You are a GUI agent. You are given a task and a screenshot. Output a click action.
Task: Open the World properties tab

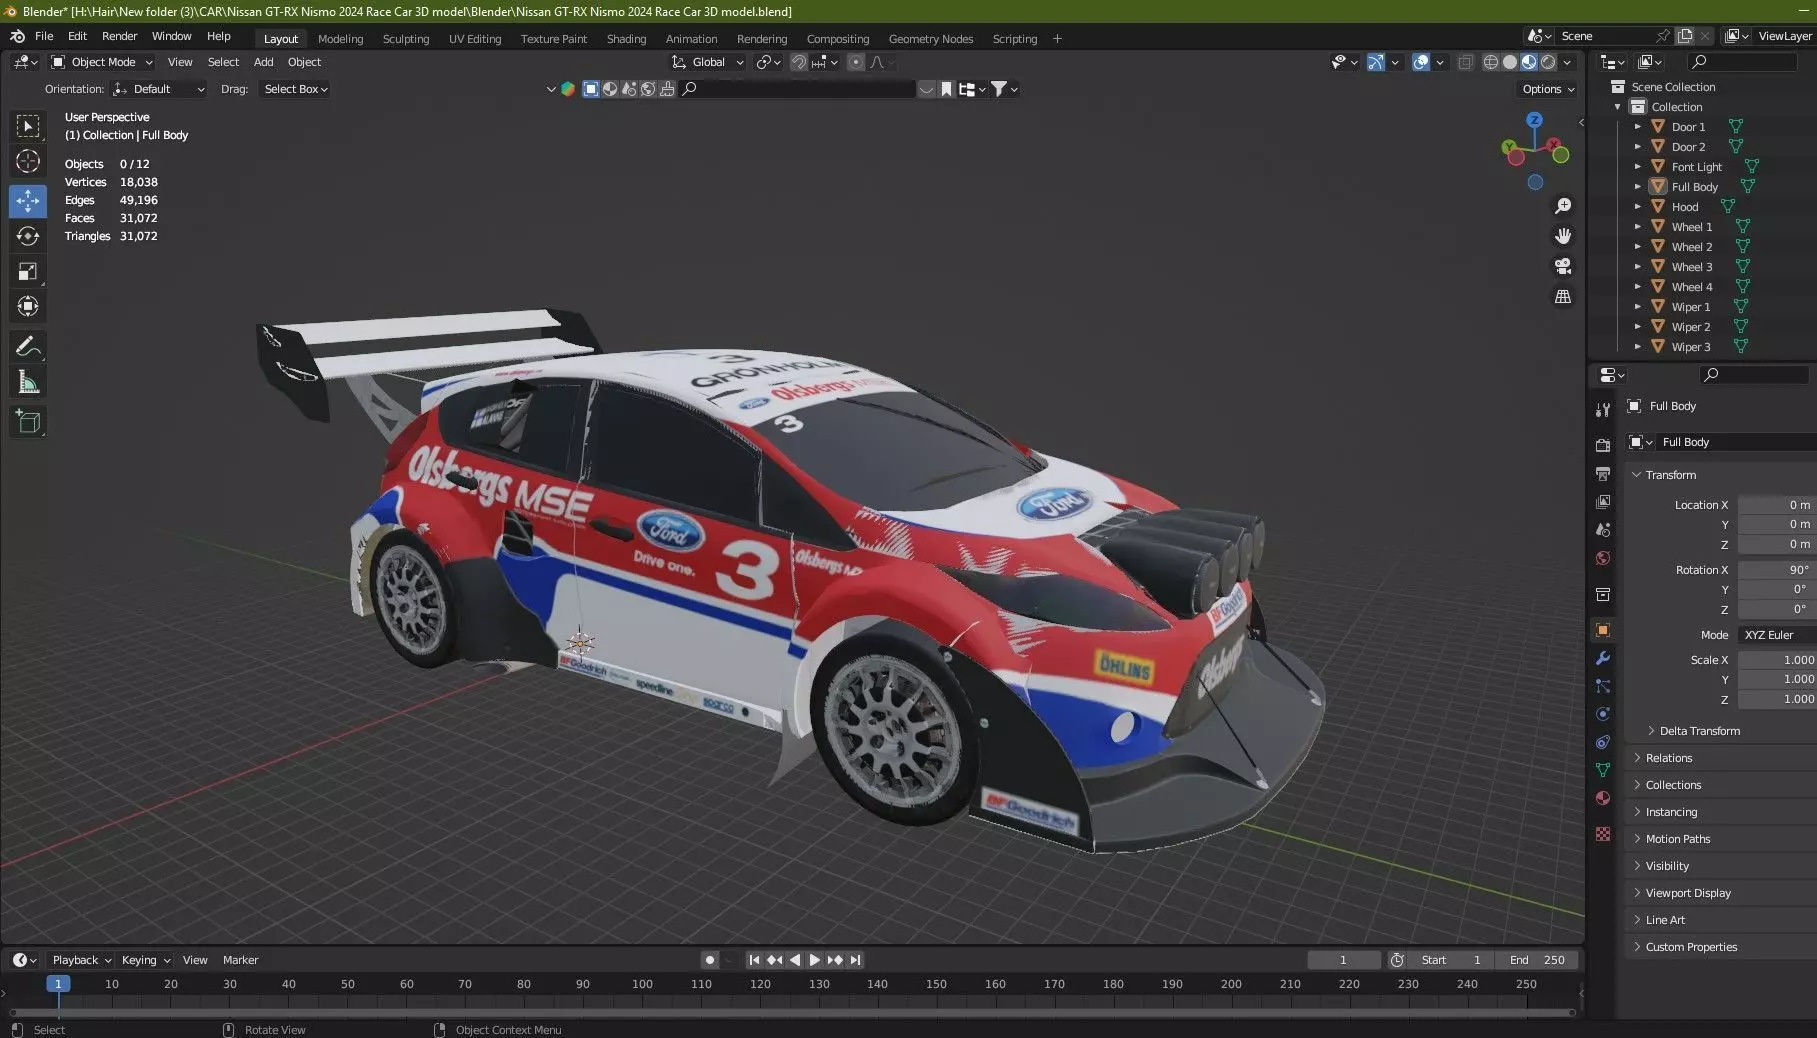[1603, 558]
